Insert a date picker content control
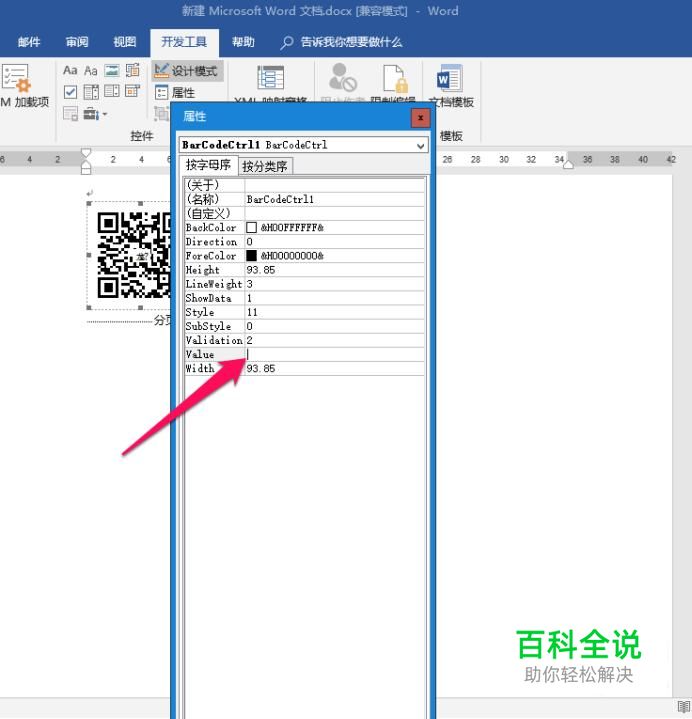Image resolution: width=692 pixels, height=719 pixels. pyautogui.click(x=133, y=92)
